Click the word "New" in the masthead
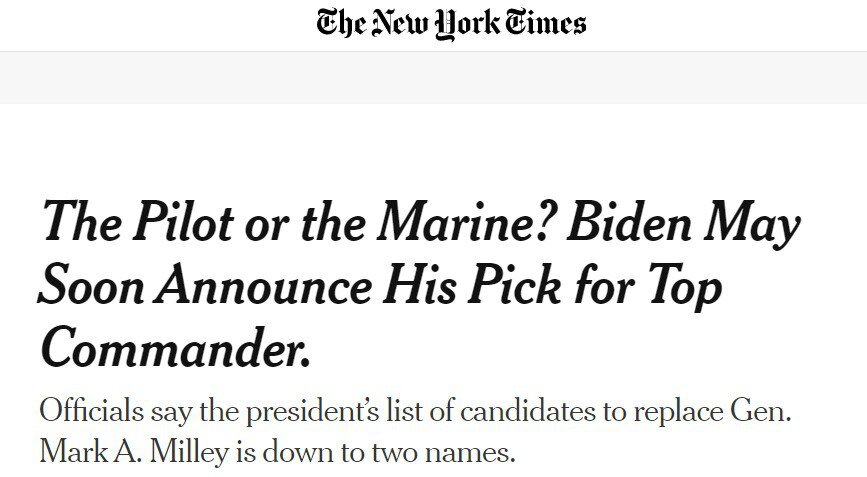This screenshot has width=867, height=477. point(398,24)
